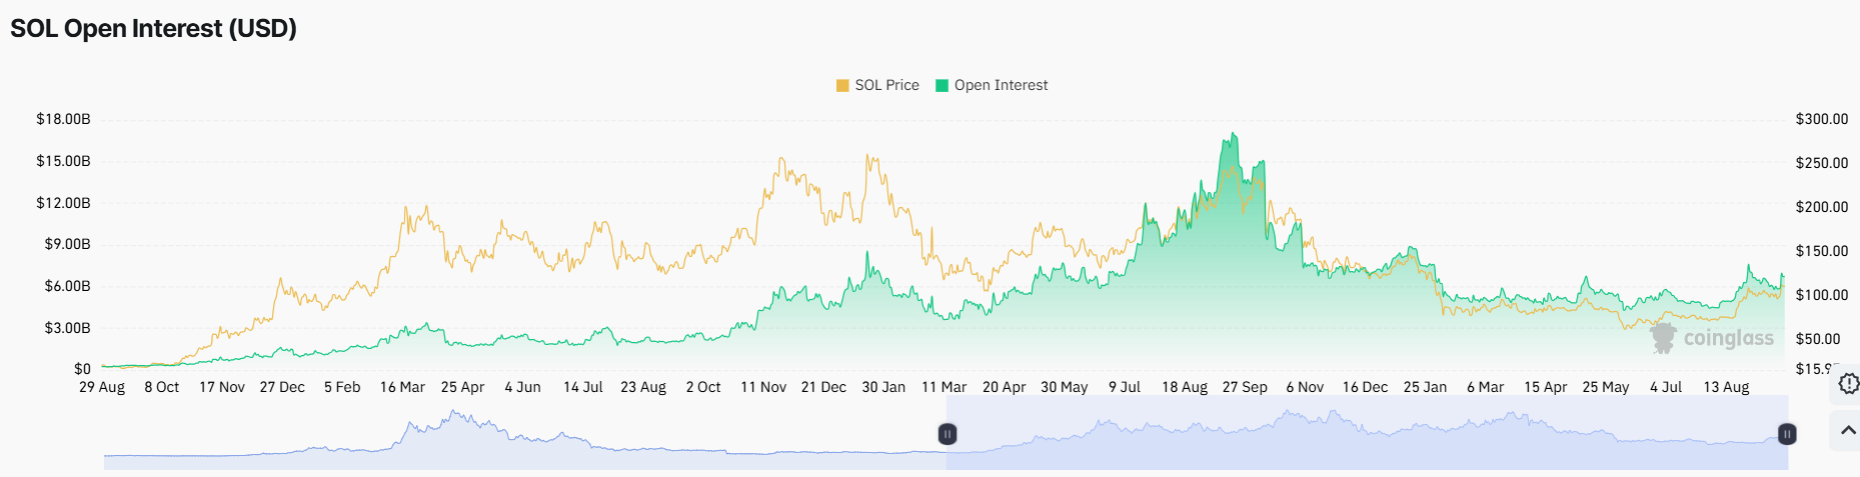
Task: Click the $300.00 price axis label
Action: click(x=1822, y=119)
